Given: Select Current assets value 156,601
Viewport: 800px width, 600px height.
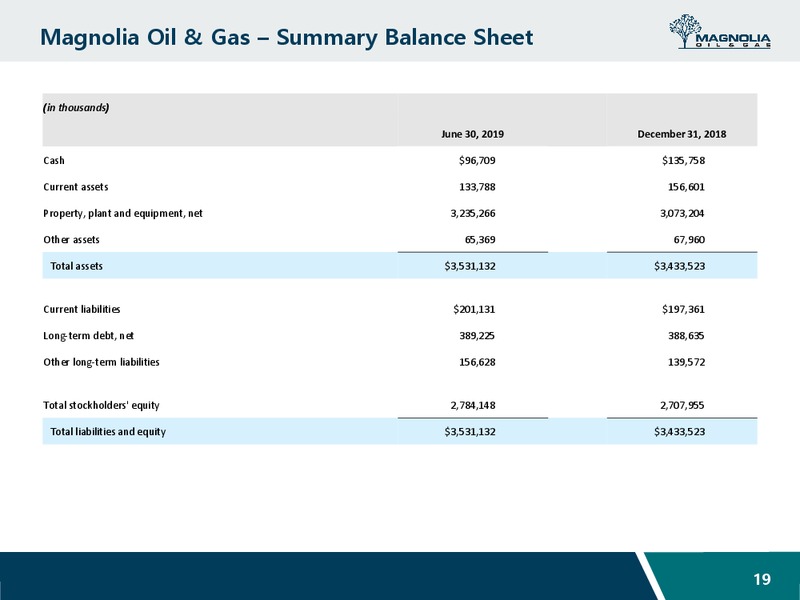Looking at the screenshot, I should (x=686, y=187).
